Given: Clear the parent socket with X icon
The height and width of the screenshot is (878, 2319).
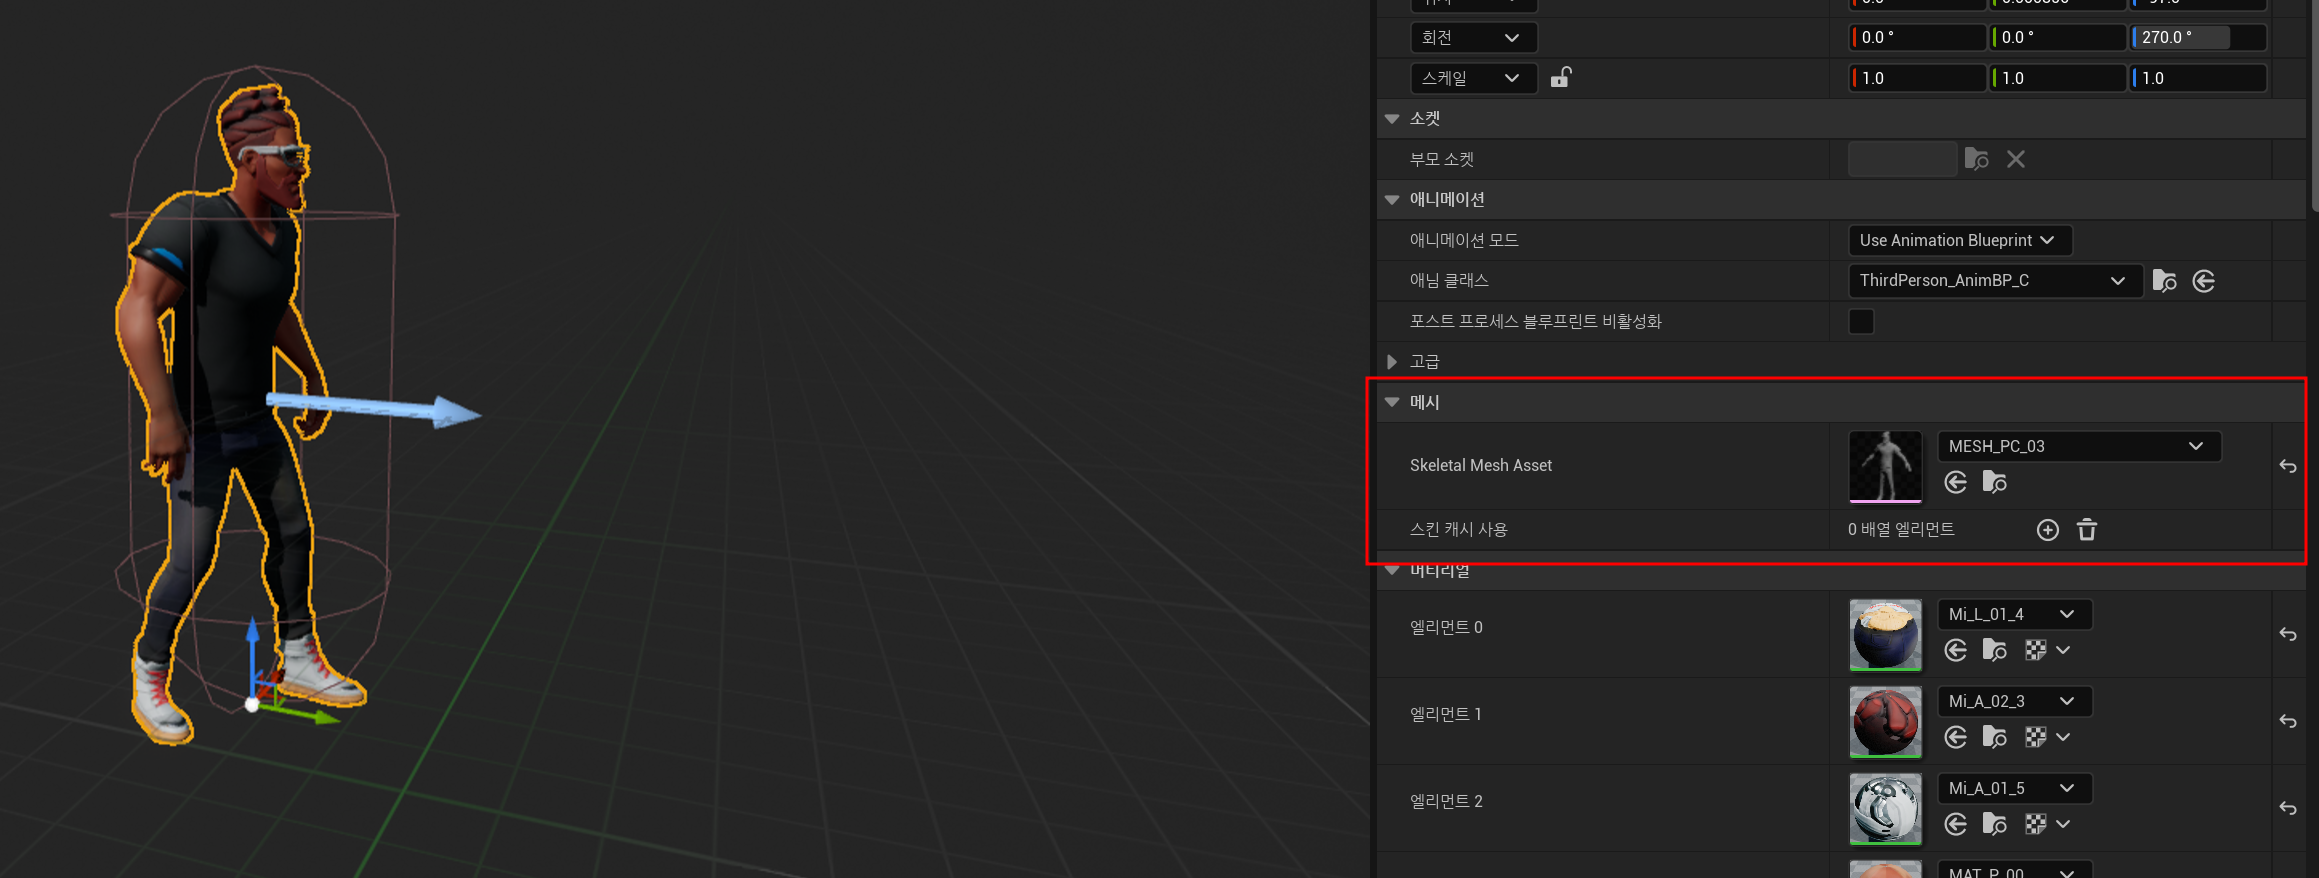Looking at the screenshot, I should click(x=2016, y=159).
